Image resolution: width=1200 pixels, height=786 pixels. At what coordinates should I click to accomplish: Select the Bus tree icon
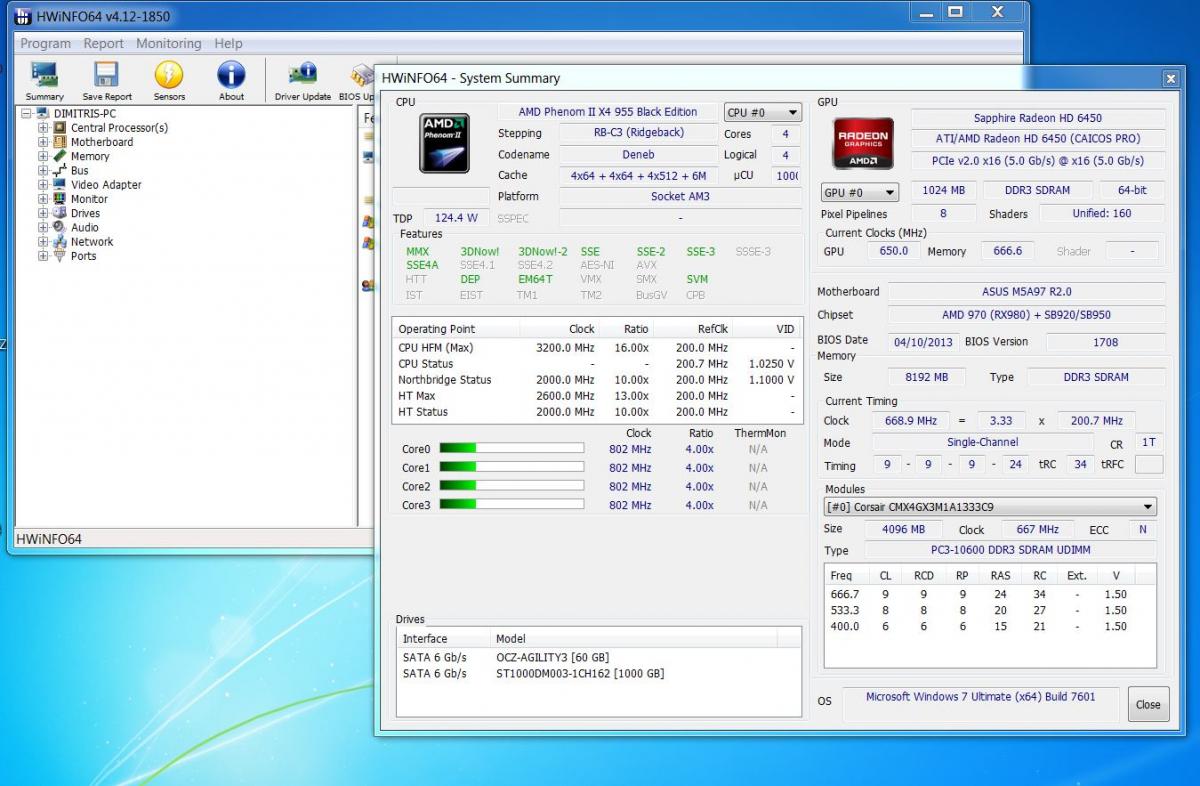(60, 171)
